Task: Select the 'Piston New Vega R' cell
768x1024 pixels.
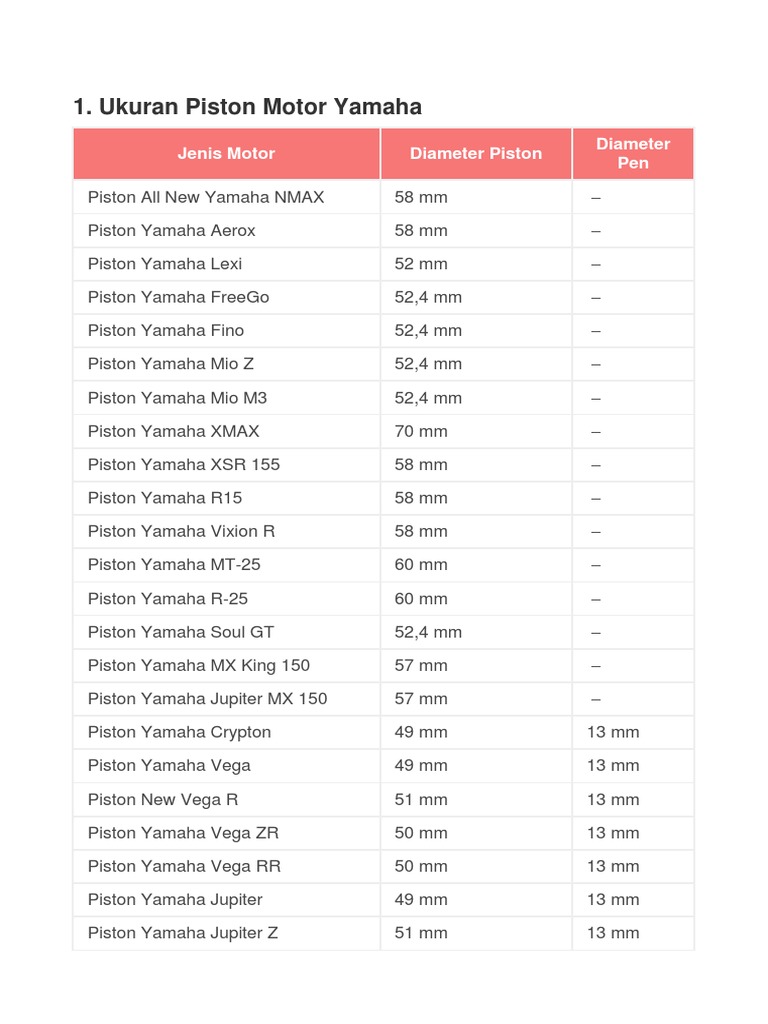Action: pyautogui.click(x=163, y=799)
